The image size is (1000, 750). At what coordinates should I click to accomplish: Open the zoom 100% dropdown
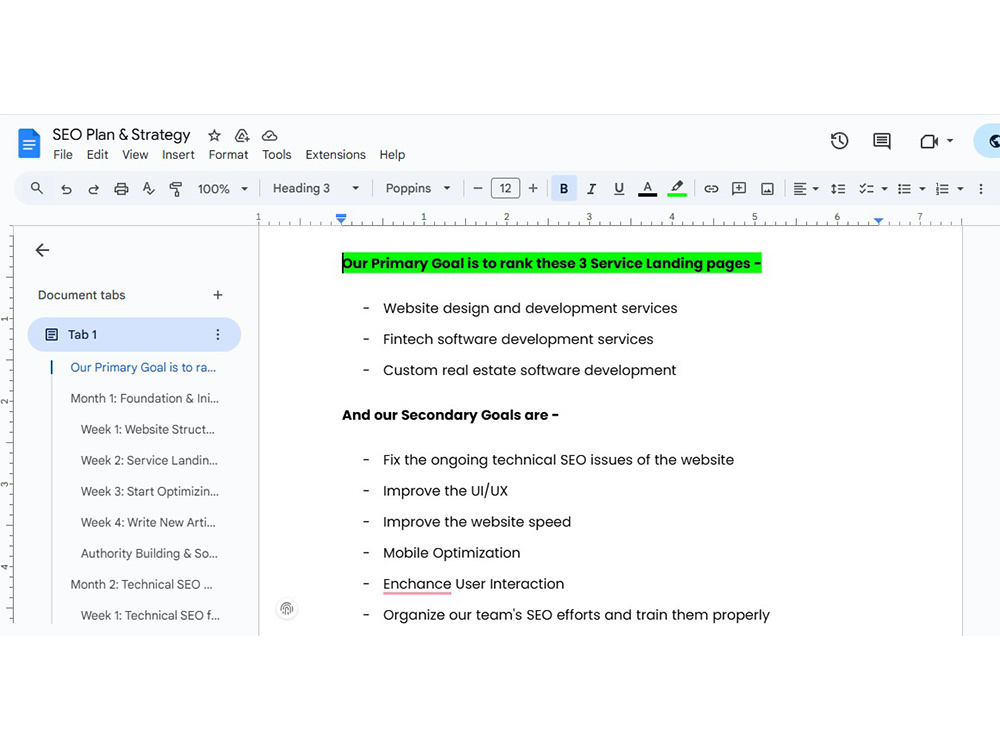pos(223,189)
